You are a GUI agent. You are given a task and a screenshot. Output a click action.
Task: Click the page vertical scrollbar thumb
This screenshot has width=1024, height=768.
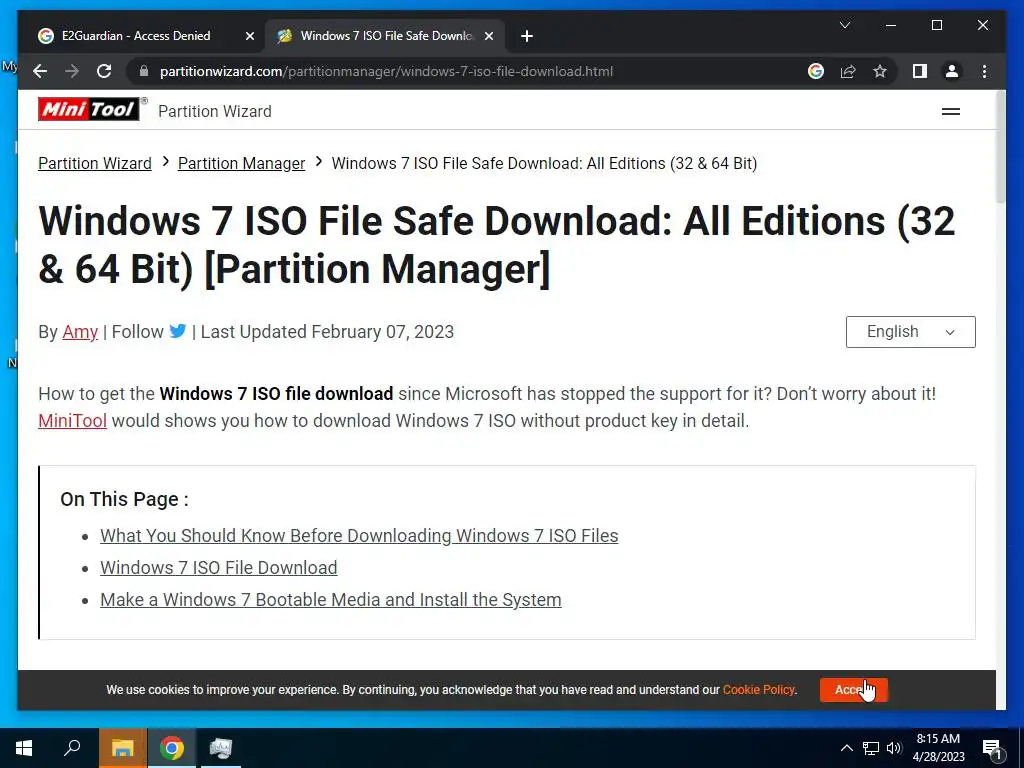(x=1000, y=147)
